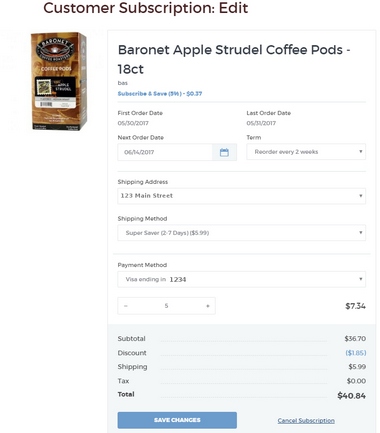Click the quantity value field showing 5
The height and width of the screenshot is (433, 380).
(x=166, y=306)
